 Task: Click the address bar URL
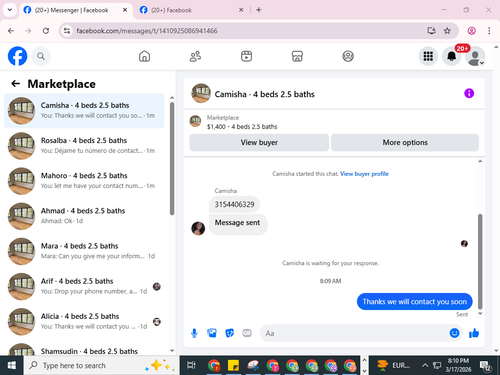[147, 31]
